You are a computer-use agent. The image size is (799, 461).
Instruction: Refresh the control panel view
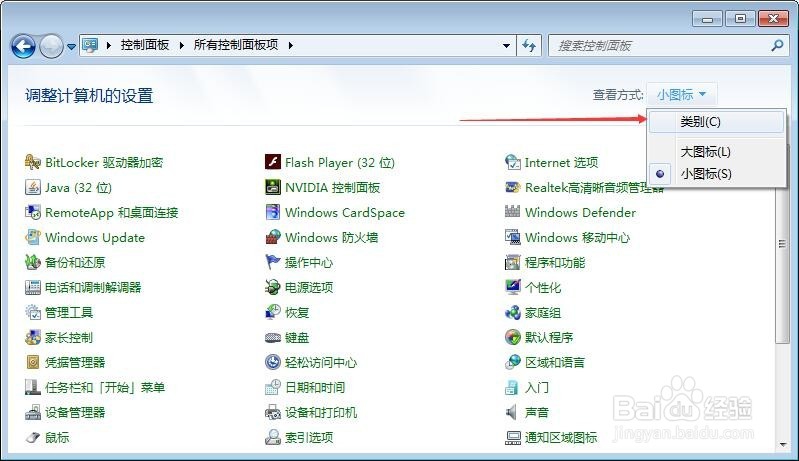point(529,46)
